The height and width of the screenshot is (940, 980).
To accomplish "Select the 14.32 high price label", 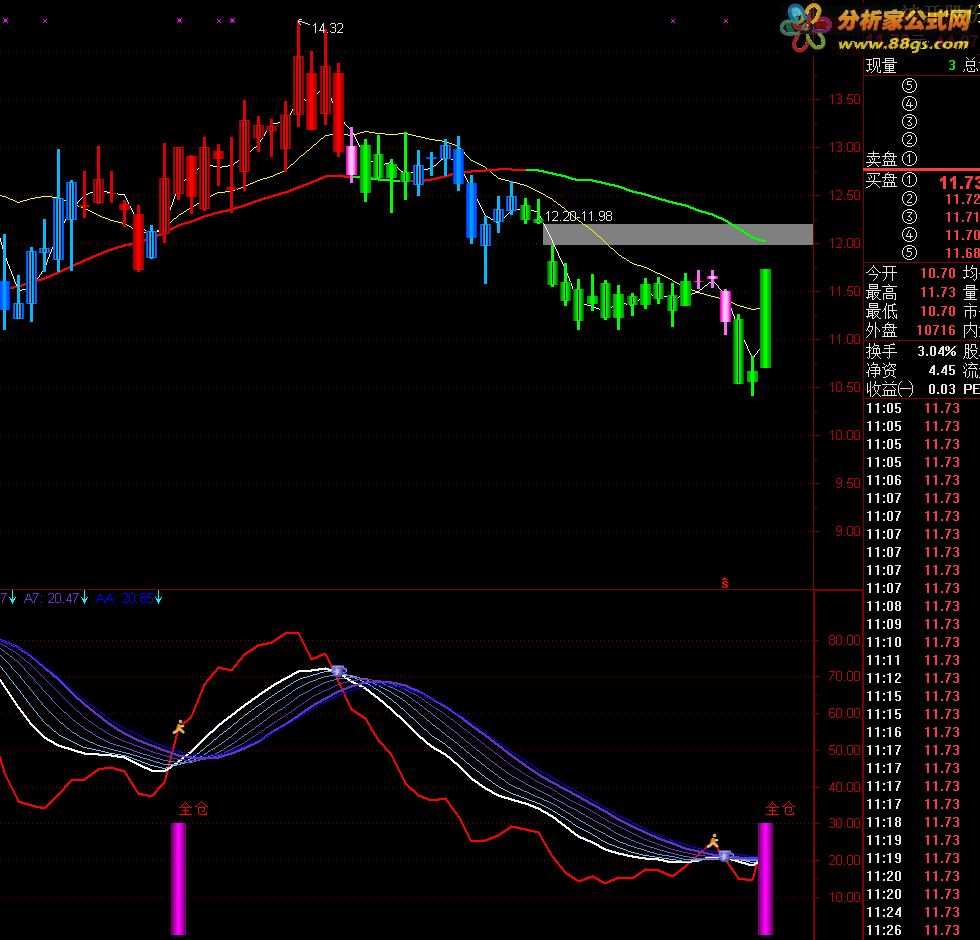I will (x=328, y=28).
